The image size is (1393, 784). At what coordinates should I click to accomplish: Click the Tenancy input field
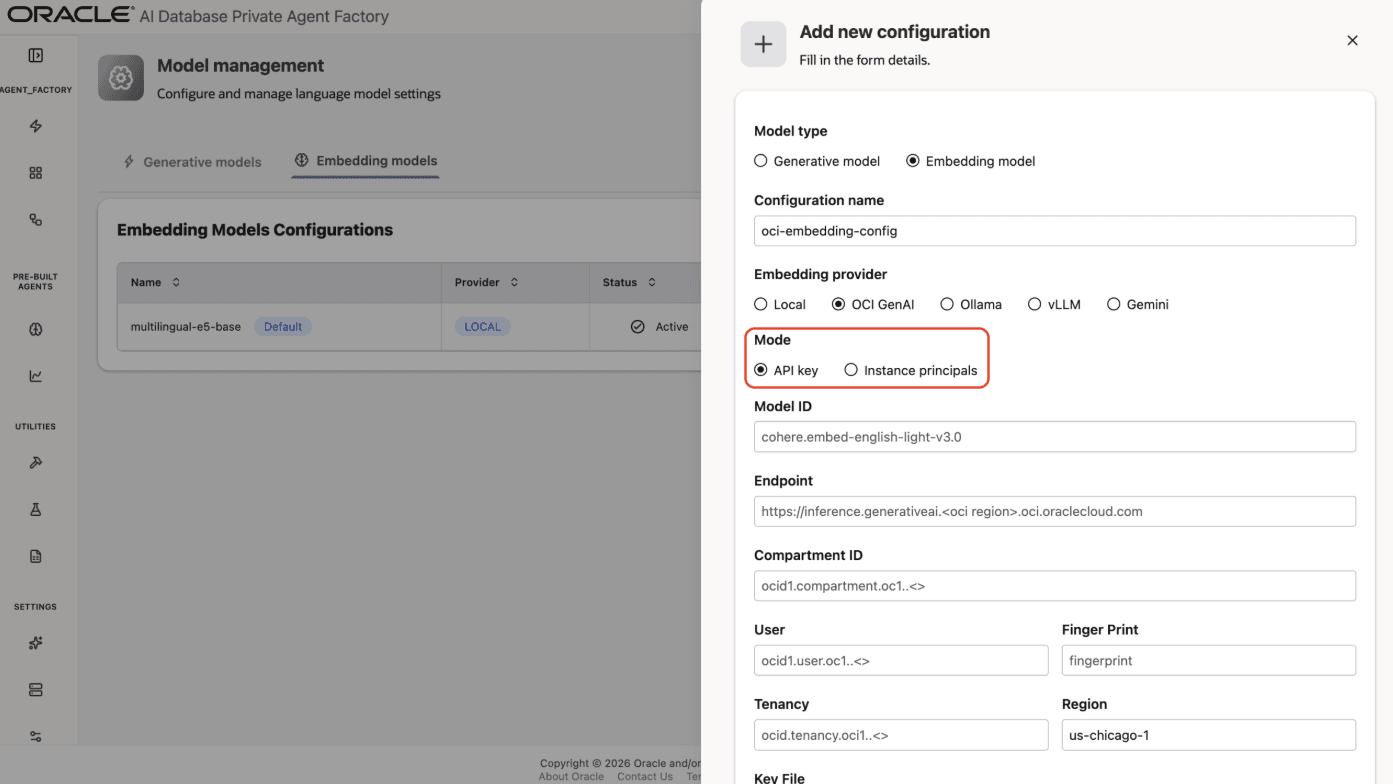tap(901, 735)
